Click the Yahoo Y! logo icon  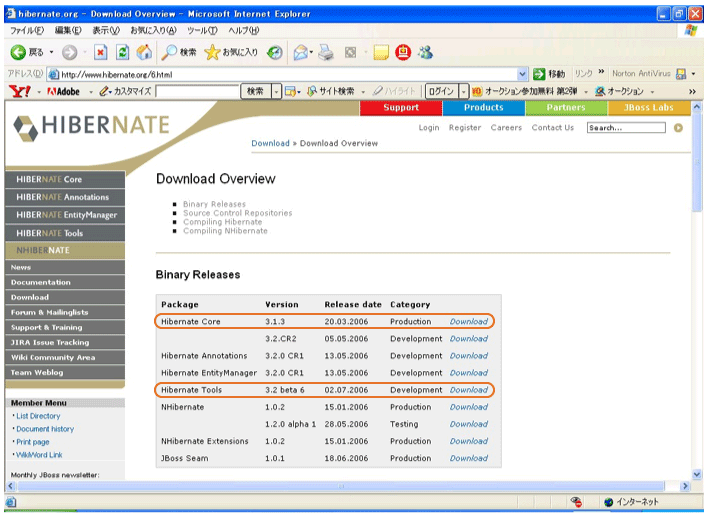pos(20,91)
